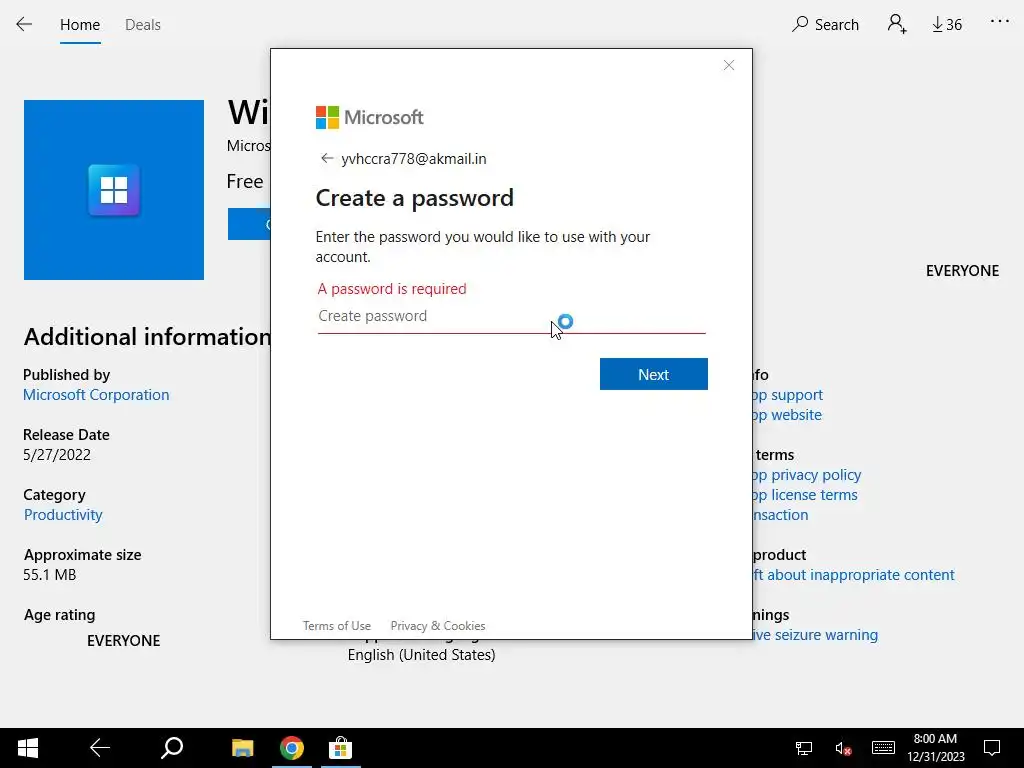The width and height of the screenshot is (1024, 768).
Task: Open Terms of Use link
Action: (337, 626)
